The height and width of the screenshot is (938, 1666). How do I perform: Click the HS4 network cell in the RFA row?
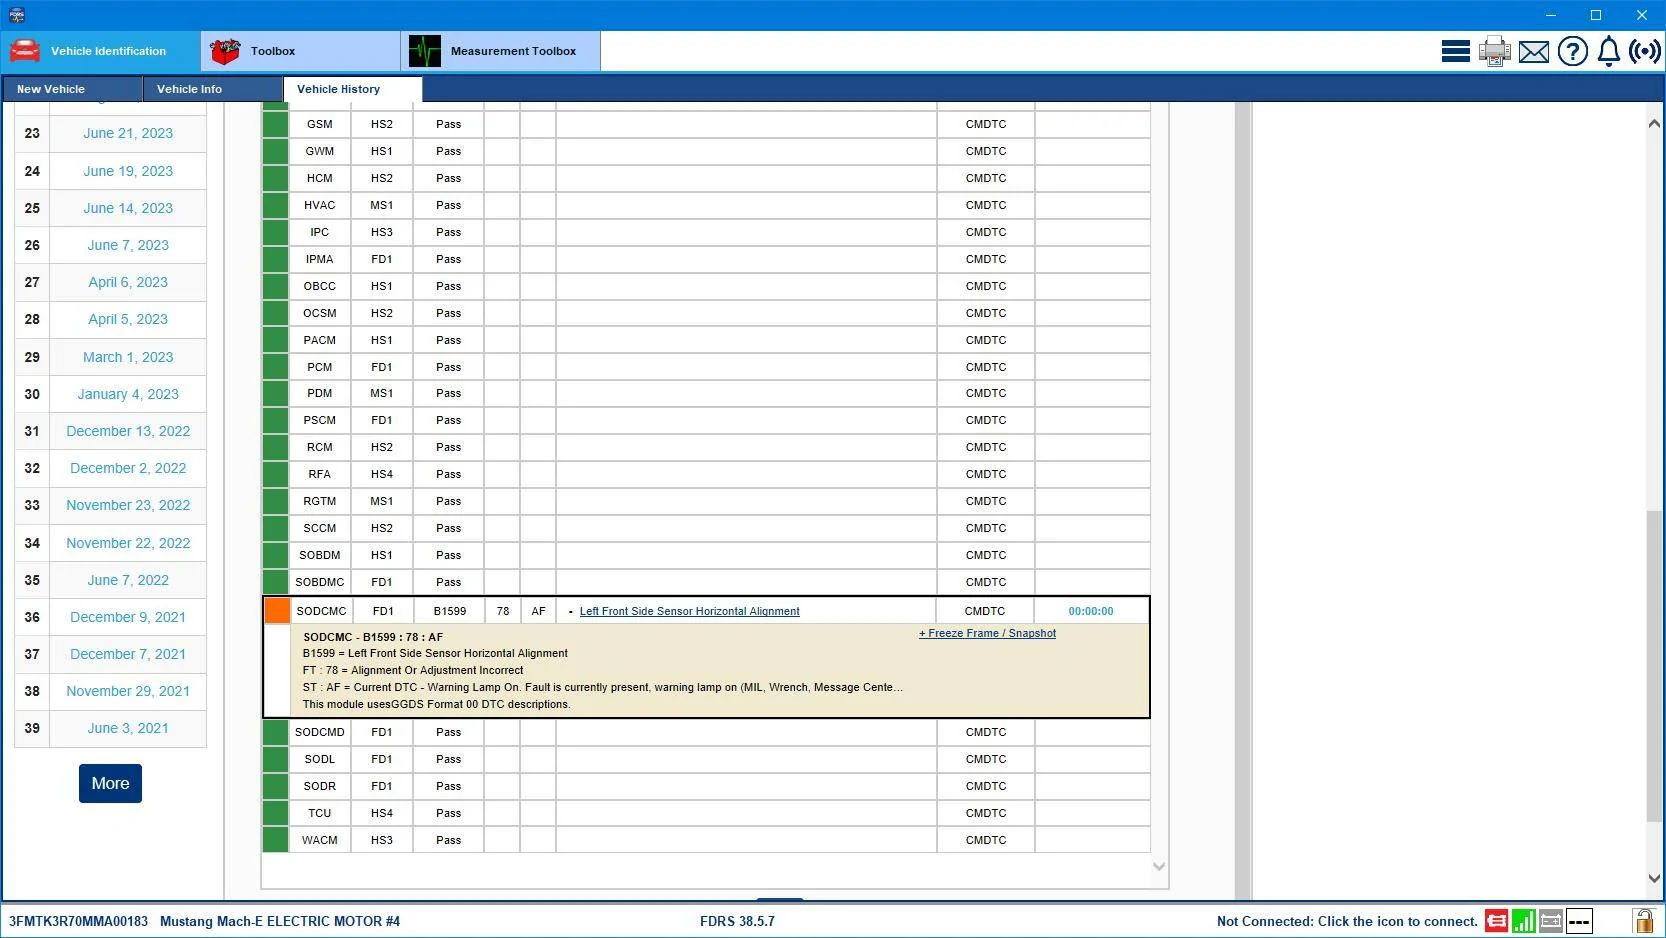pyautogui.click(x=382, y=474)
